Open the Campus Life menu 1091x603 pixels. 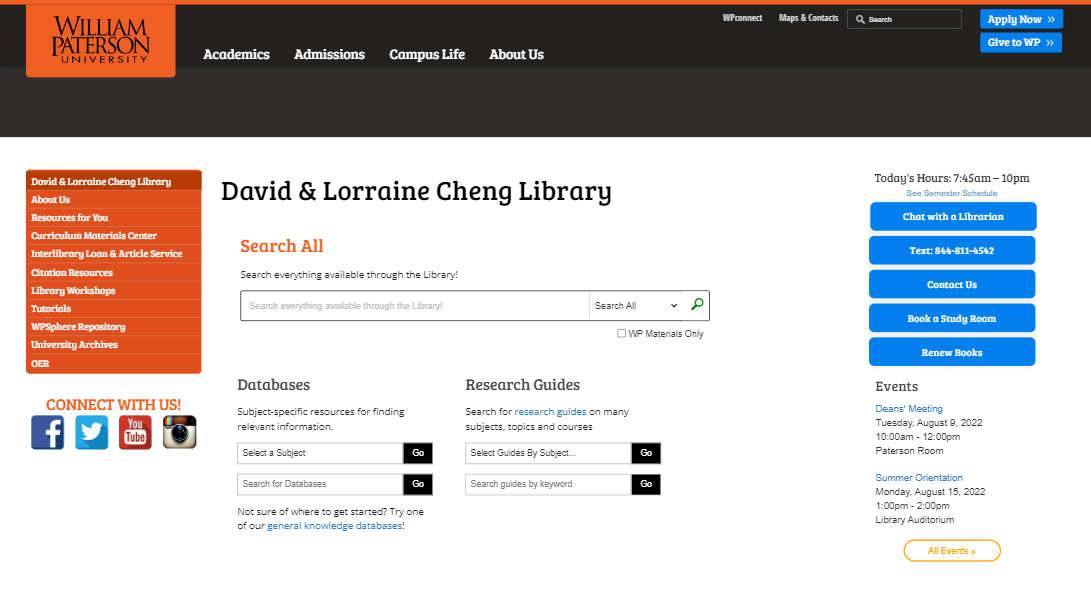tap(427, 54)
